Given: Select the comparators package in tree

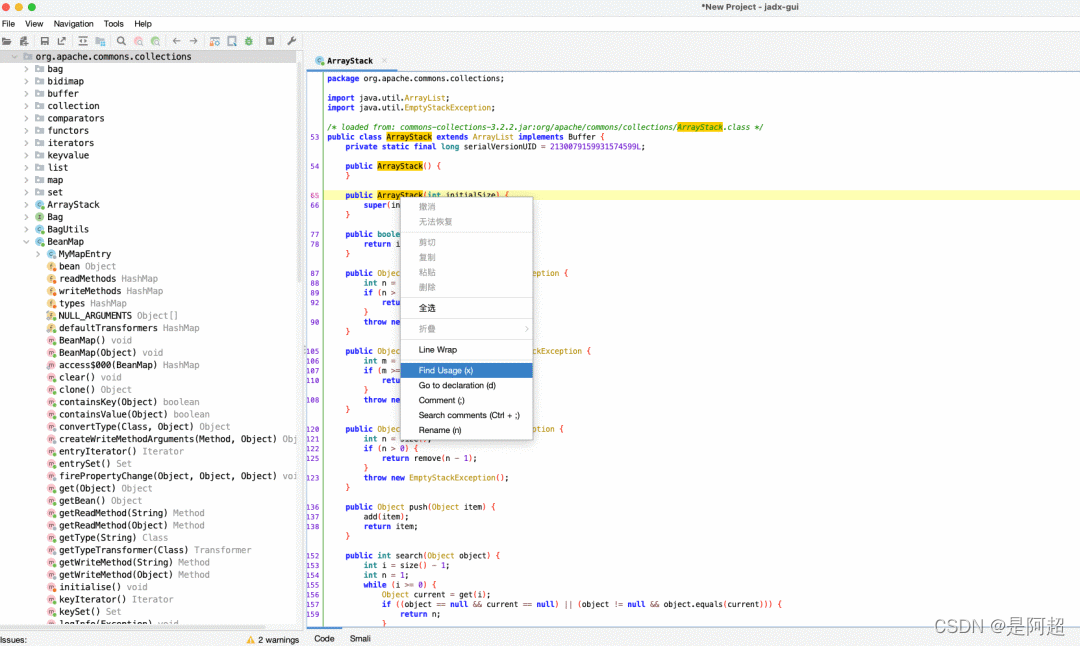Looking at the screenshot, I should (76, 118).
